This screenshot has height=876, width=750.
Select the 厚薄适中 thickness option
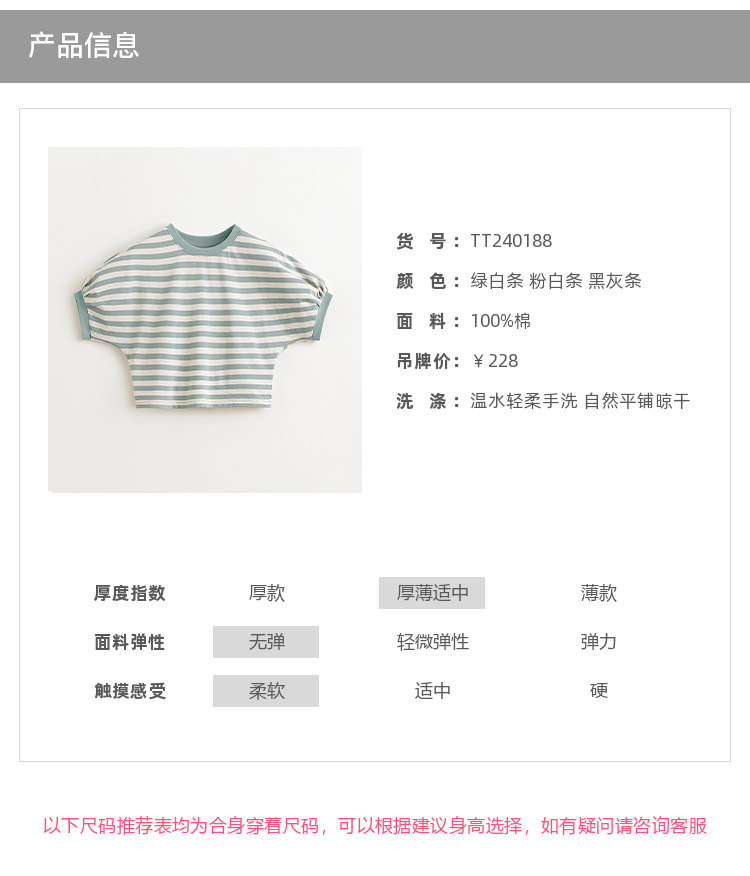[432, 593]
